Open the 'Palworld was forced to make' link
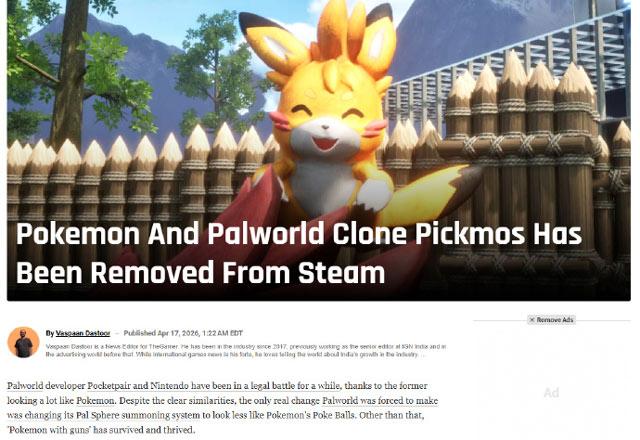The image size is (640, 440). pyautogui.click(x=380, y=400)
